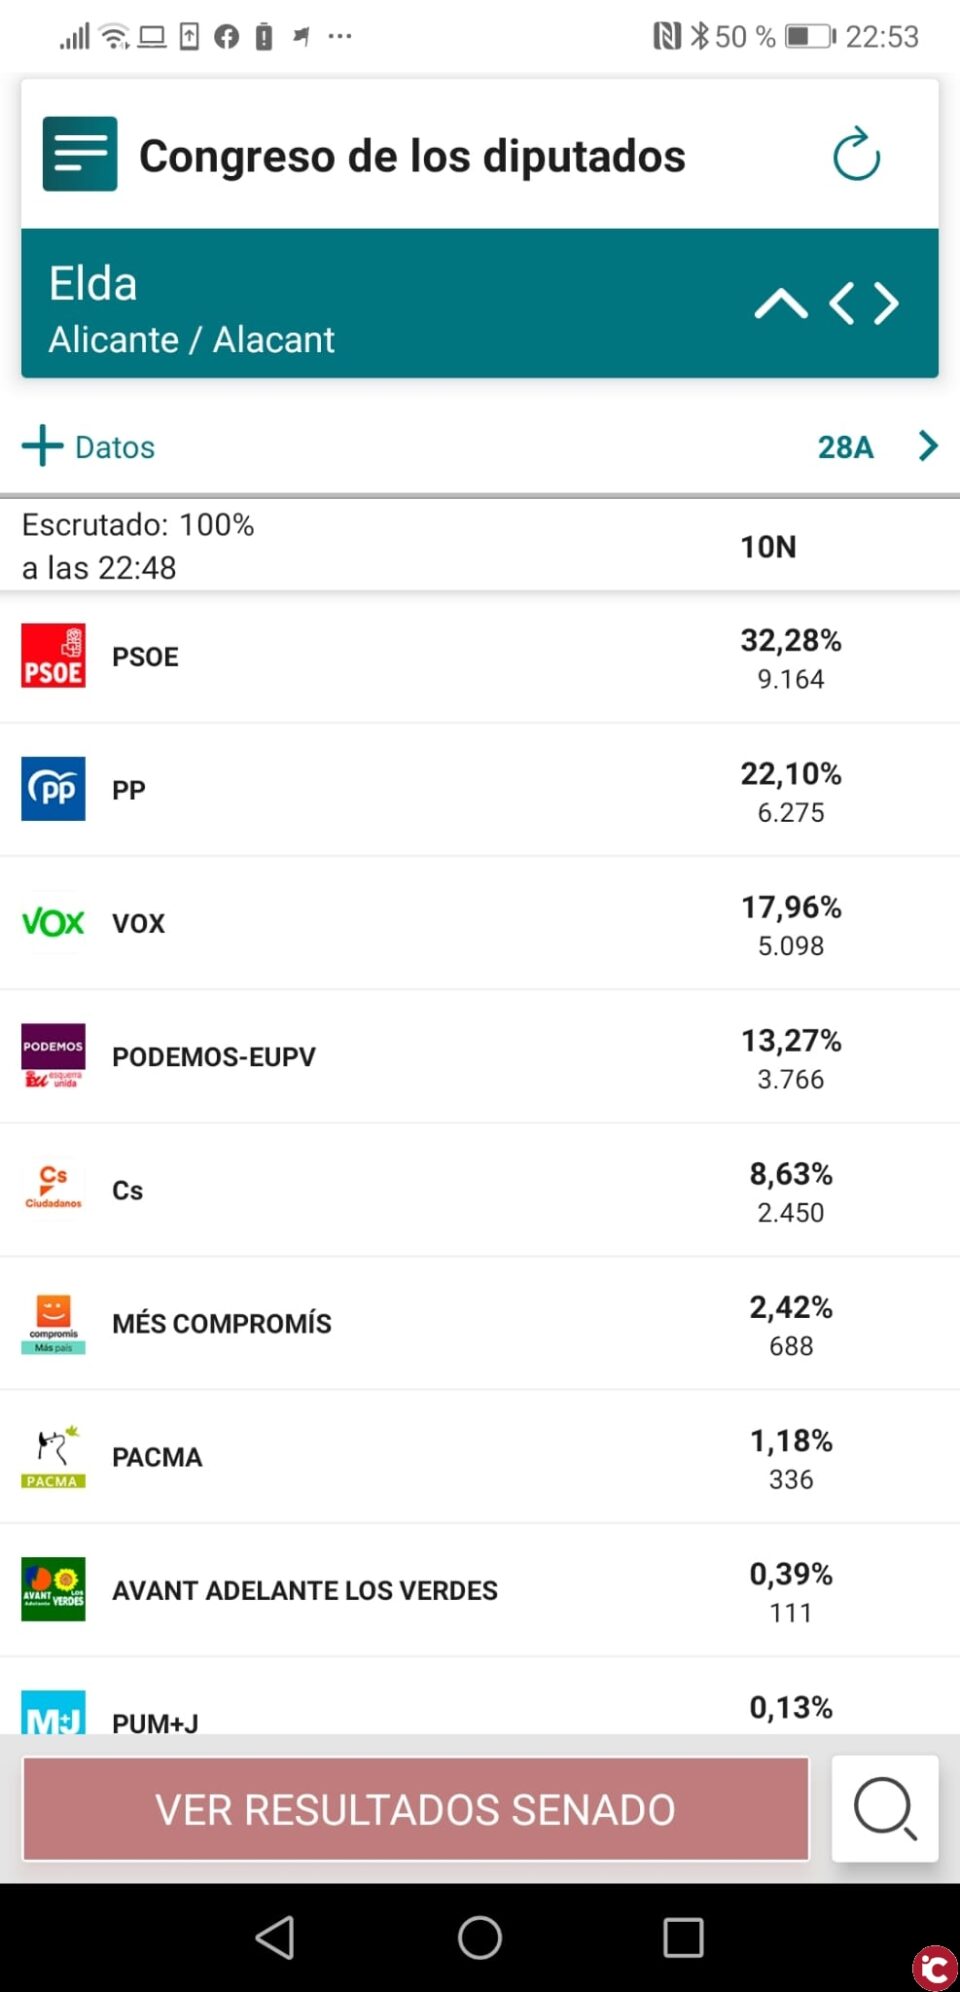The image size is (960, 1992).
Task: Open the 28A election comparison
Action: pos(845,447)
